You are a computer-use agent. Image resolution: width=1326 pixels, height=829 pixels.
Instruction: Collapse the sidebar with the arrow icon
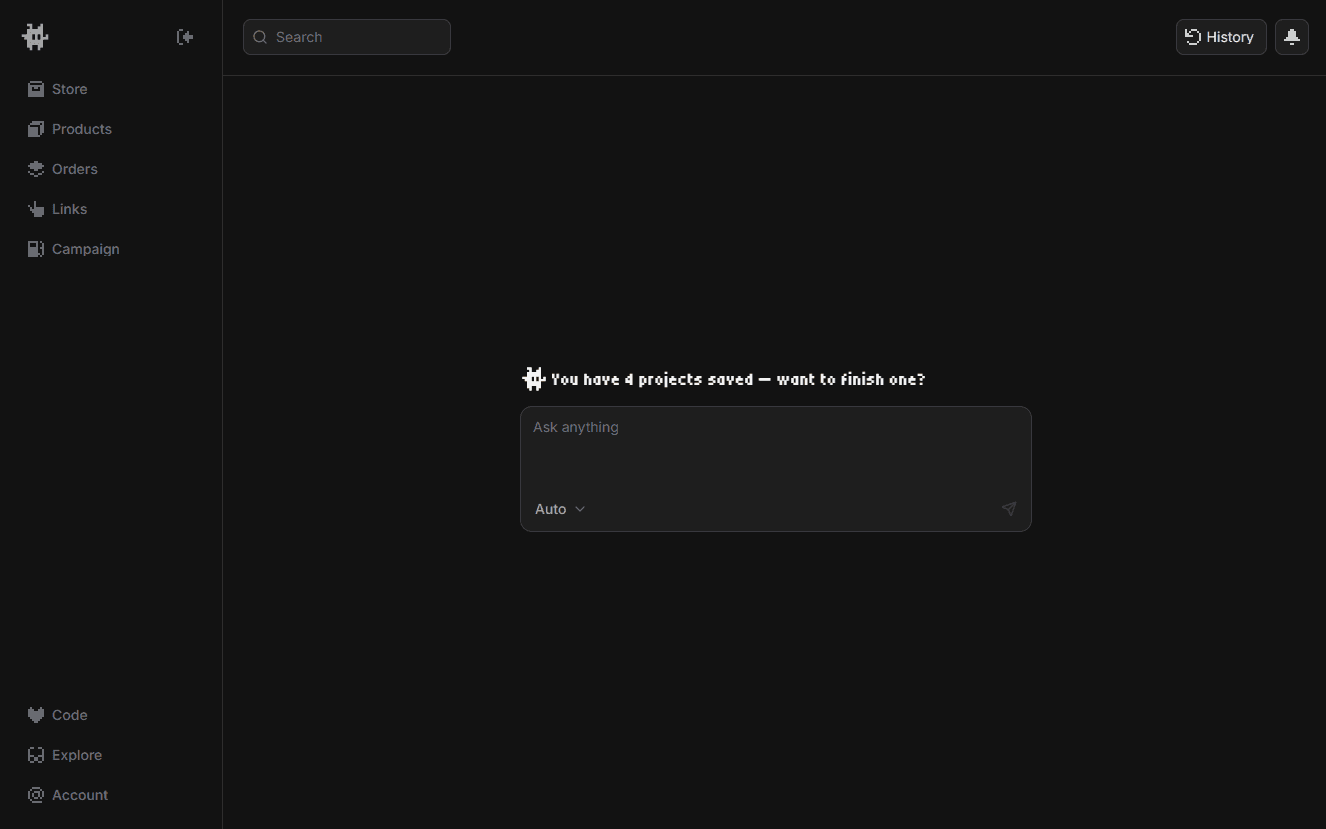coord(185,37)
